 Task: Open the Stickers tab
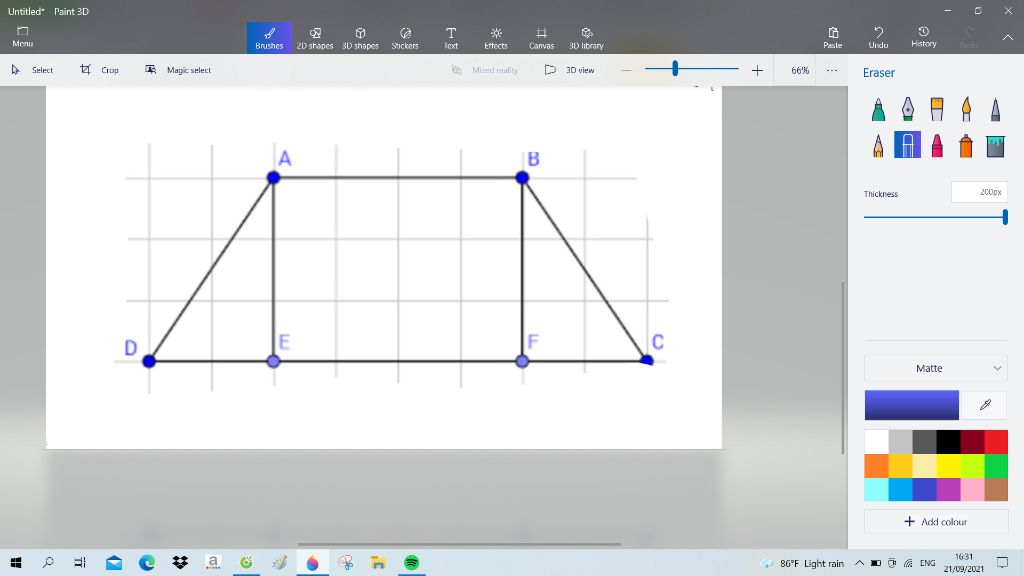[x=405, y=37]
